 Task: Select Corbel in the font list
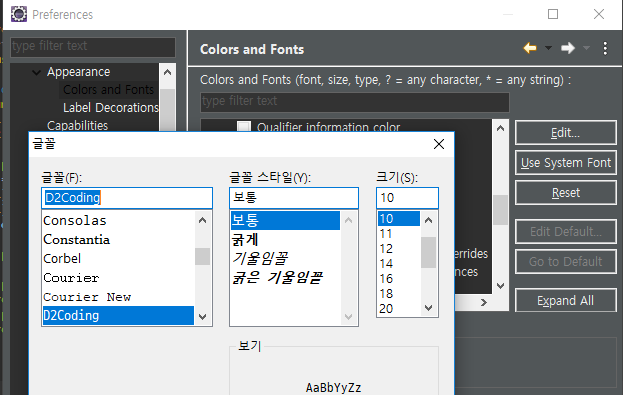[118, 259]
